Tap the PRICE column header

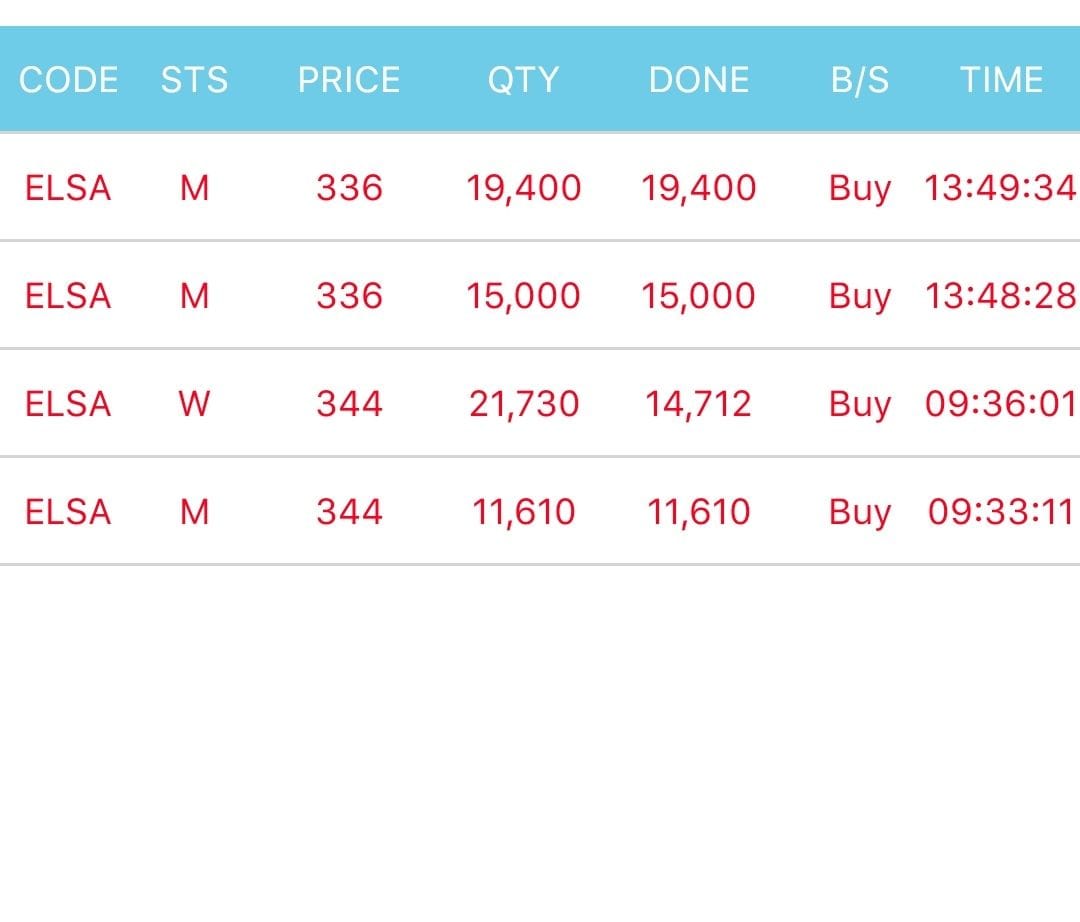[x=349, y=80]
